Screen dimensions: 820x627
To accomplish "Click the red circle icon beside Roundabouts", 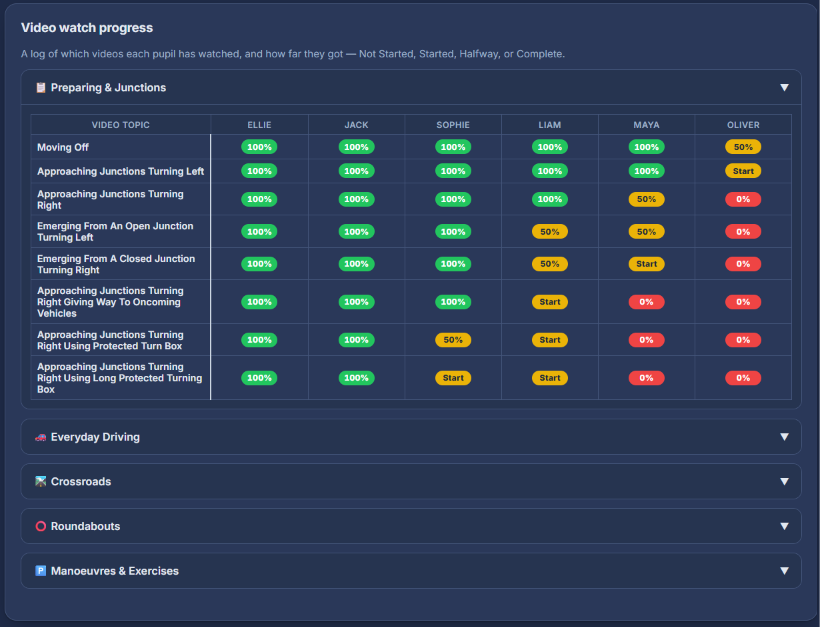I will click(40, 526).
